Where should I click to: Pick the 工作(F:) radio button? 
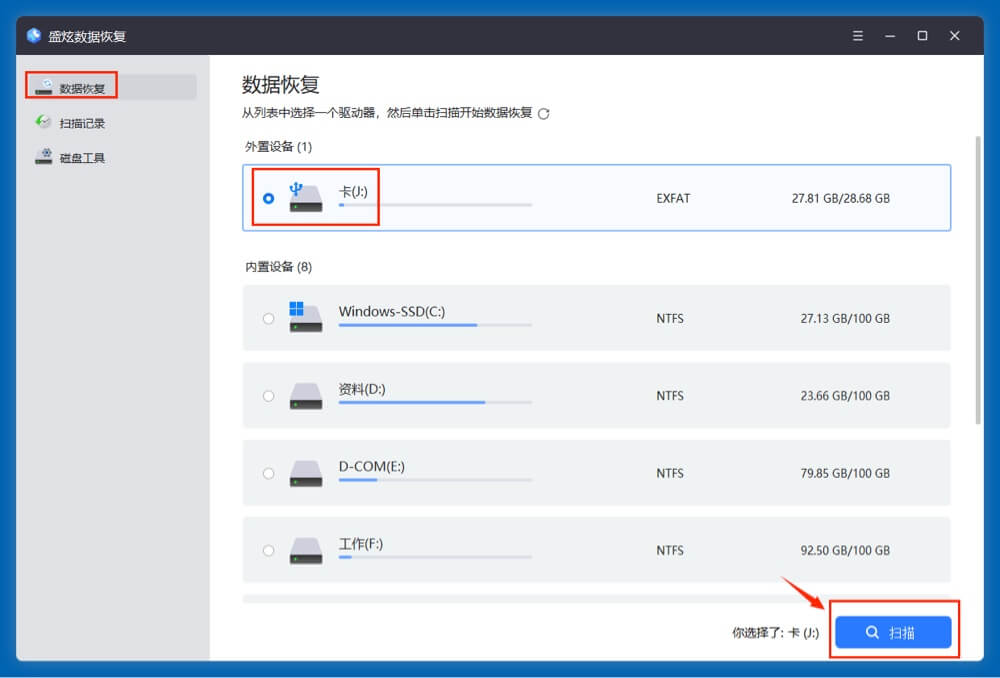(x=268, y=550)
